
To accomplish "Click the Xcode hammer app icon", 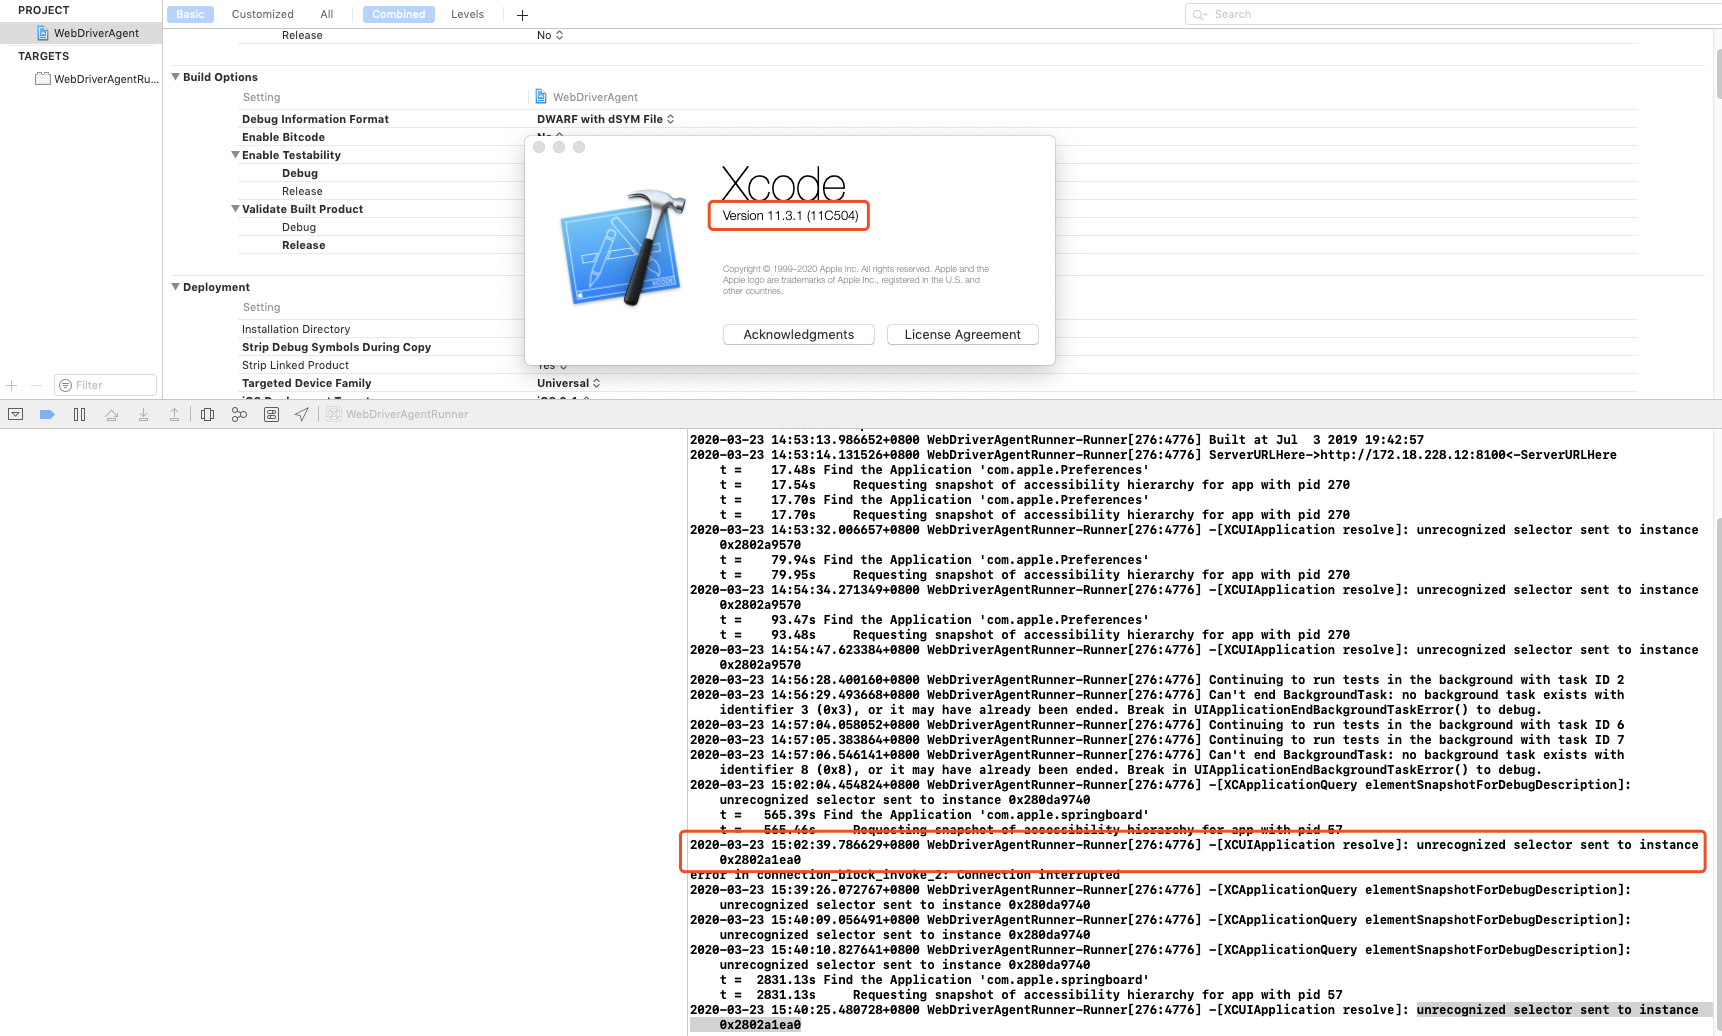I will [623, 247].
